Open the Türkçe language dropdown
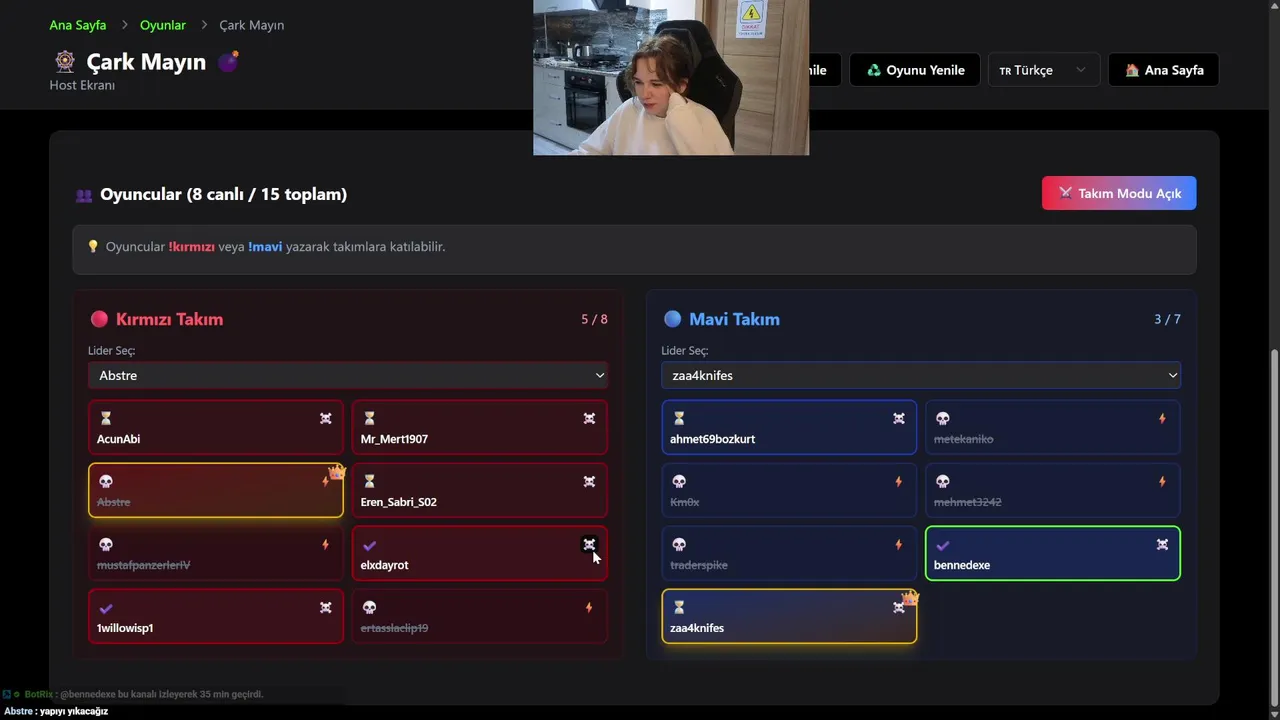This screenshot has width=1280, height=720. pyautogui.click(x=1043, y=70)
